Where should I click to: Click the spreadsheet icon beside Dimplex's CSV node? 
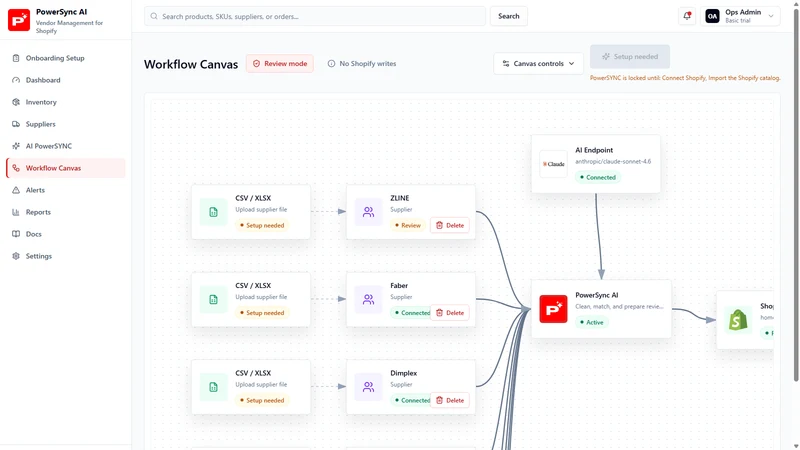coord(213,387)
